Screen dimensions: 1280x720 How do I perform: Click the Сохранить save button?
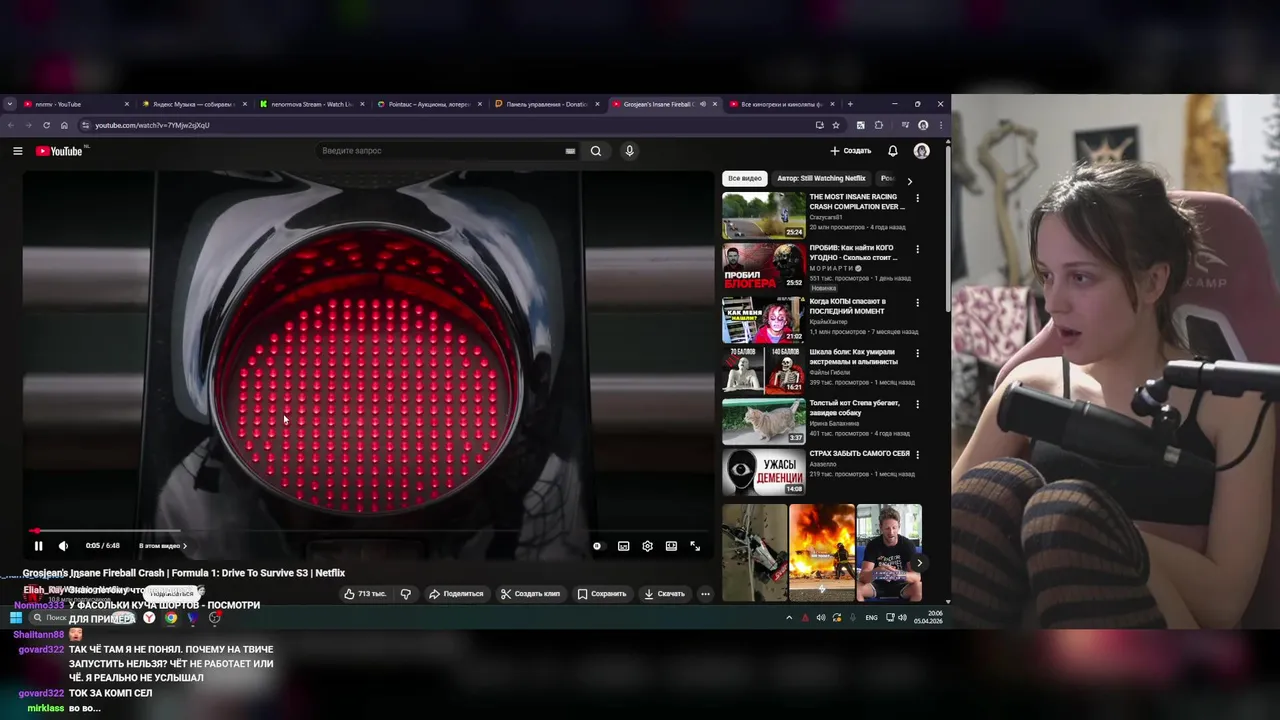coord(602,594)
